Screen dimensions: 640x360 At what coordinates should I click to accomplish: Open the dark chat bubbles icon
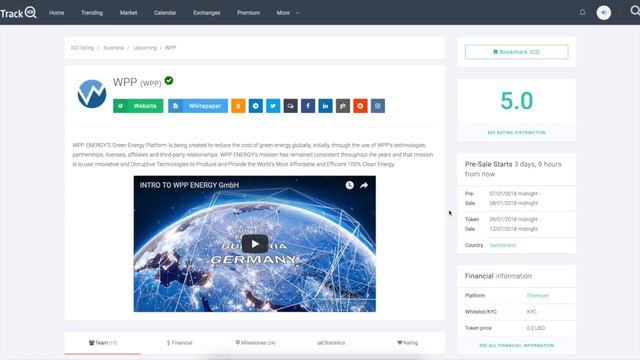[291, 106]
